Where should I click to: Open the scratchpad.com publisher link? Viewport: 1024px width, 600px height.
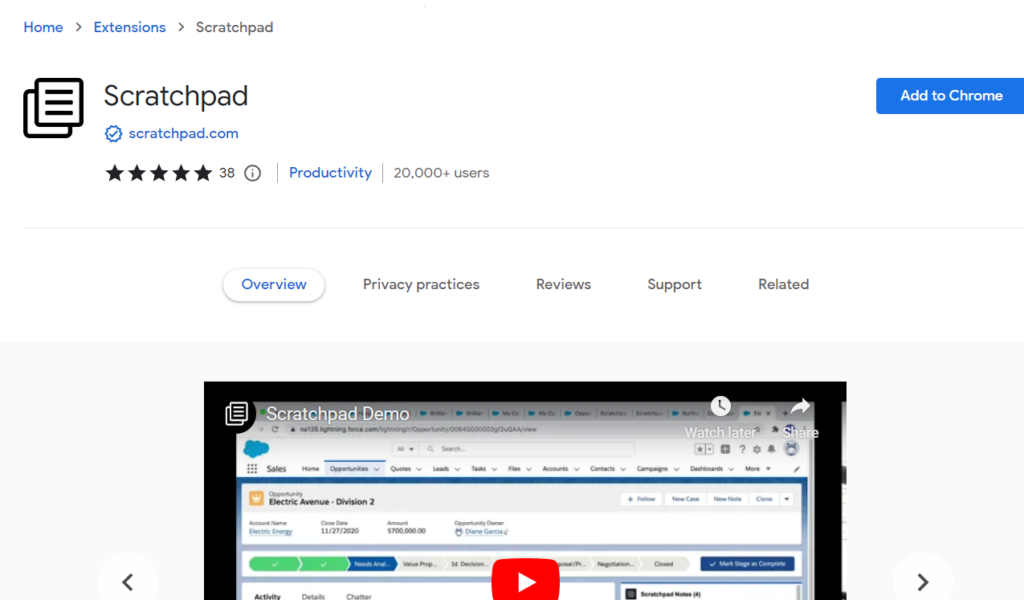pos(183,134)
